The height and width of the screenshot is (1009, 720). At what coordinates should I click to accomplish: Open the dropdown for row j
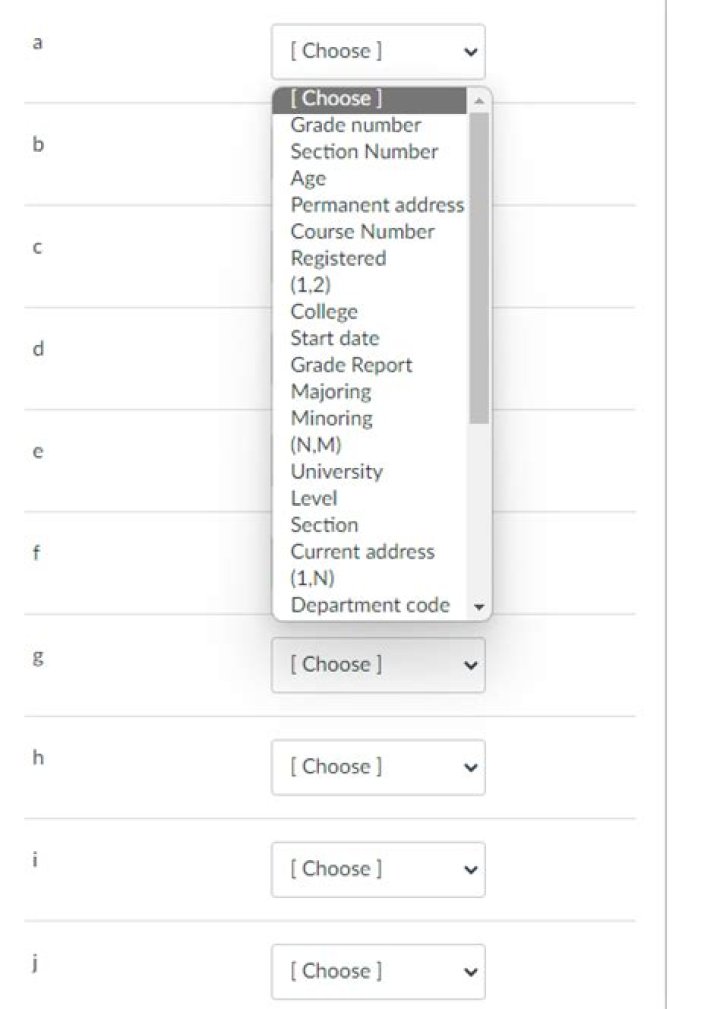pyautogui.click(x=377, y=971)
